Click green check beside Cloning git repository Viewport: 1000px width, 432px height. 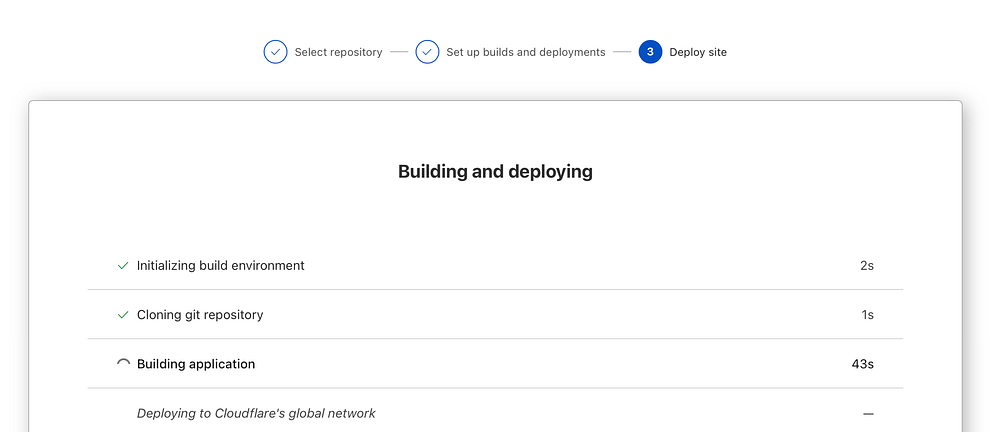(123, 315)
